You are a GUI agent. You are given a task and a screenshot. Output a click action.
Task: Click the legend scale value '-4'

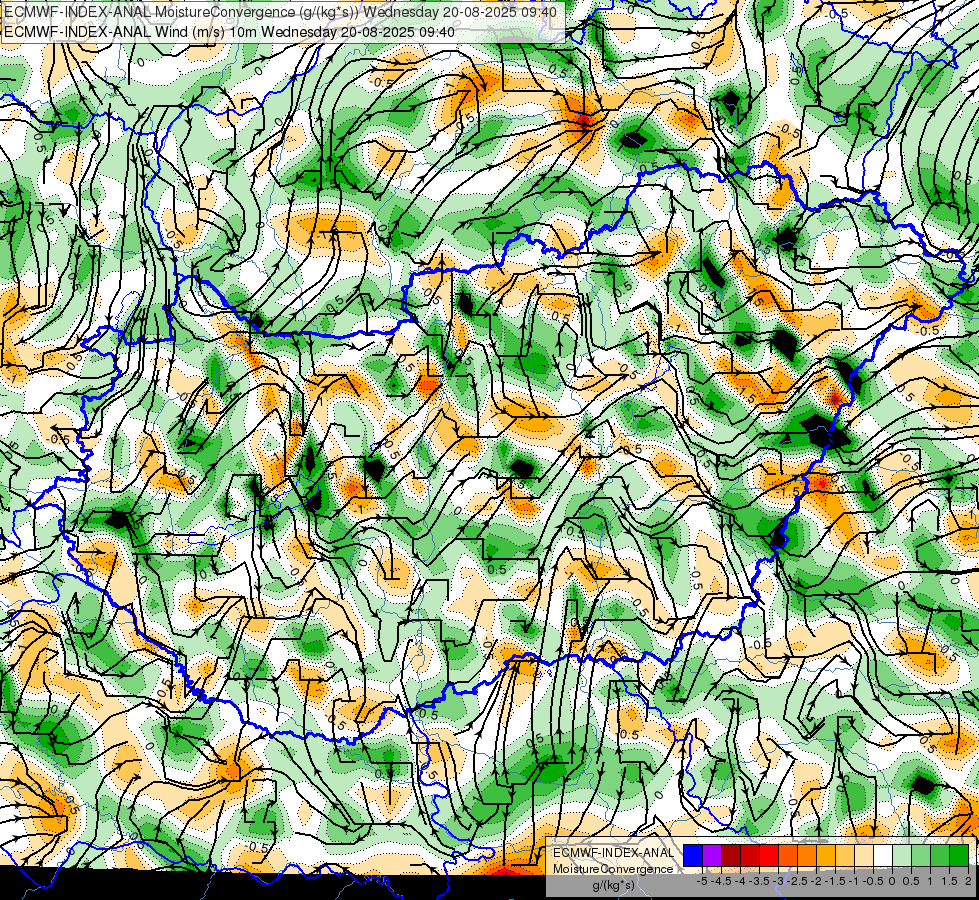click(x=740, y=881)
